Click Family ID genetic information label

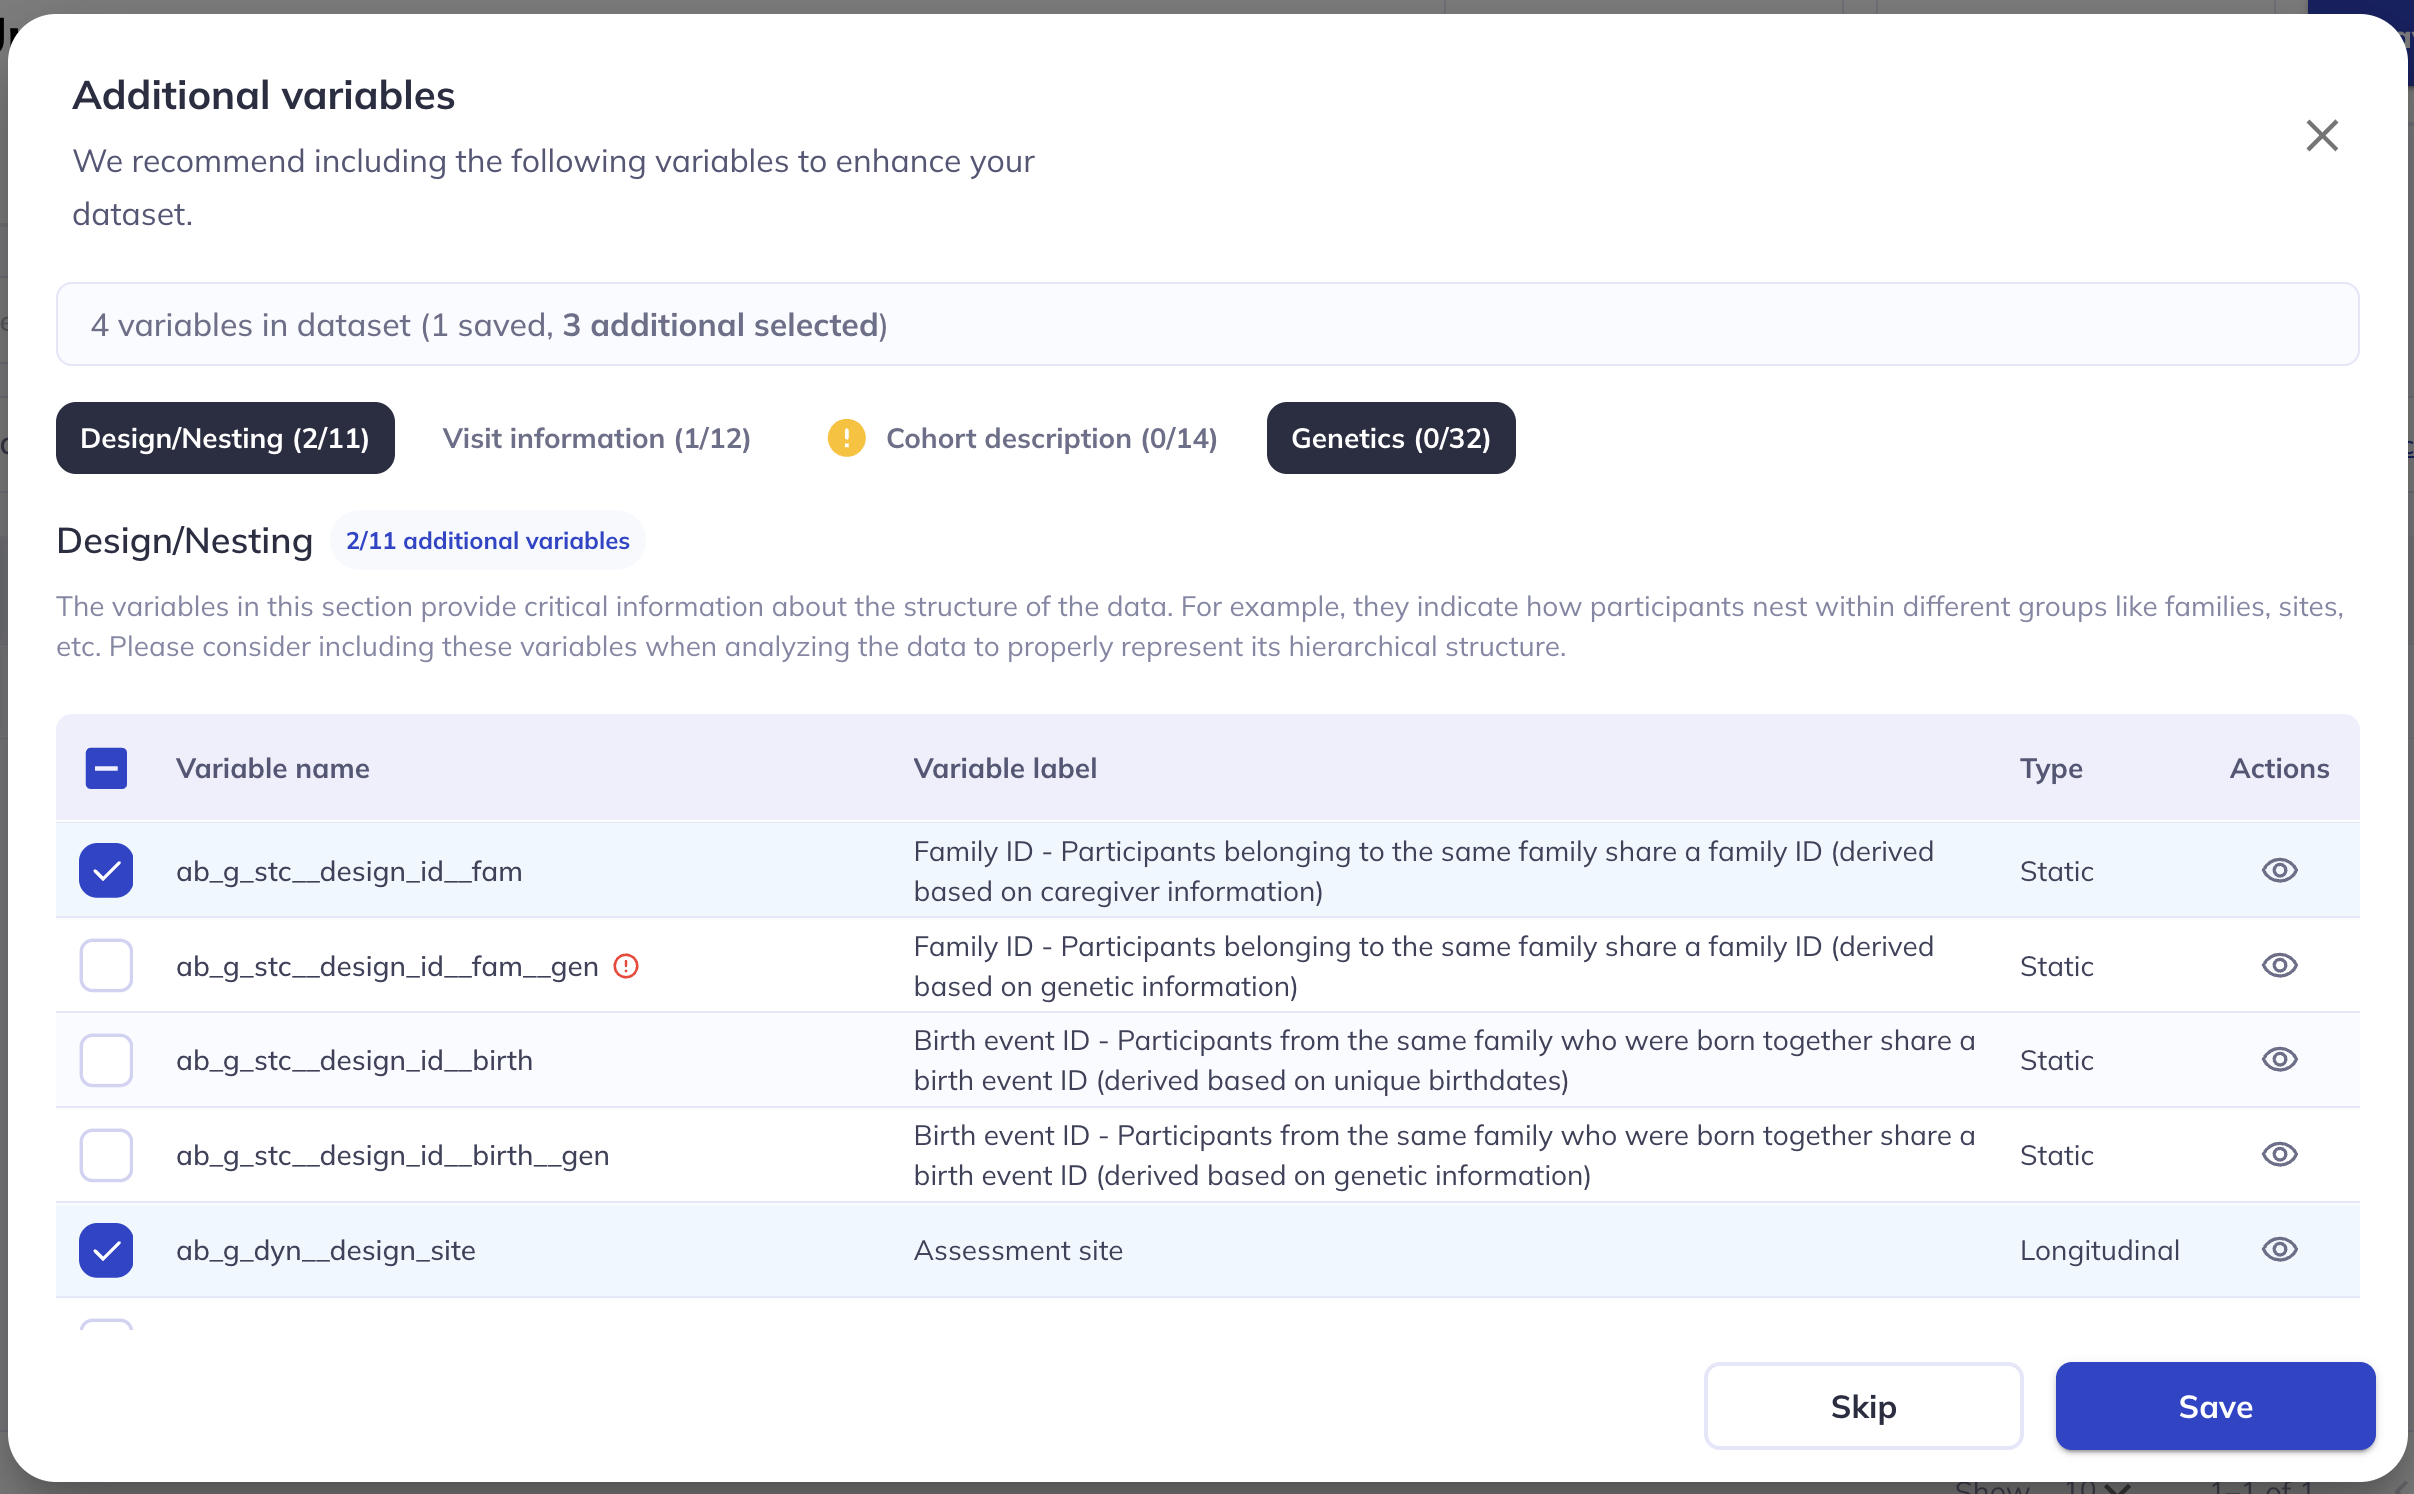[1423, 966]
